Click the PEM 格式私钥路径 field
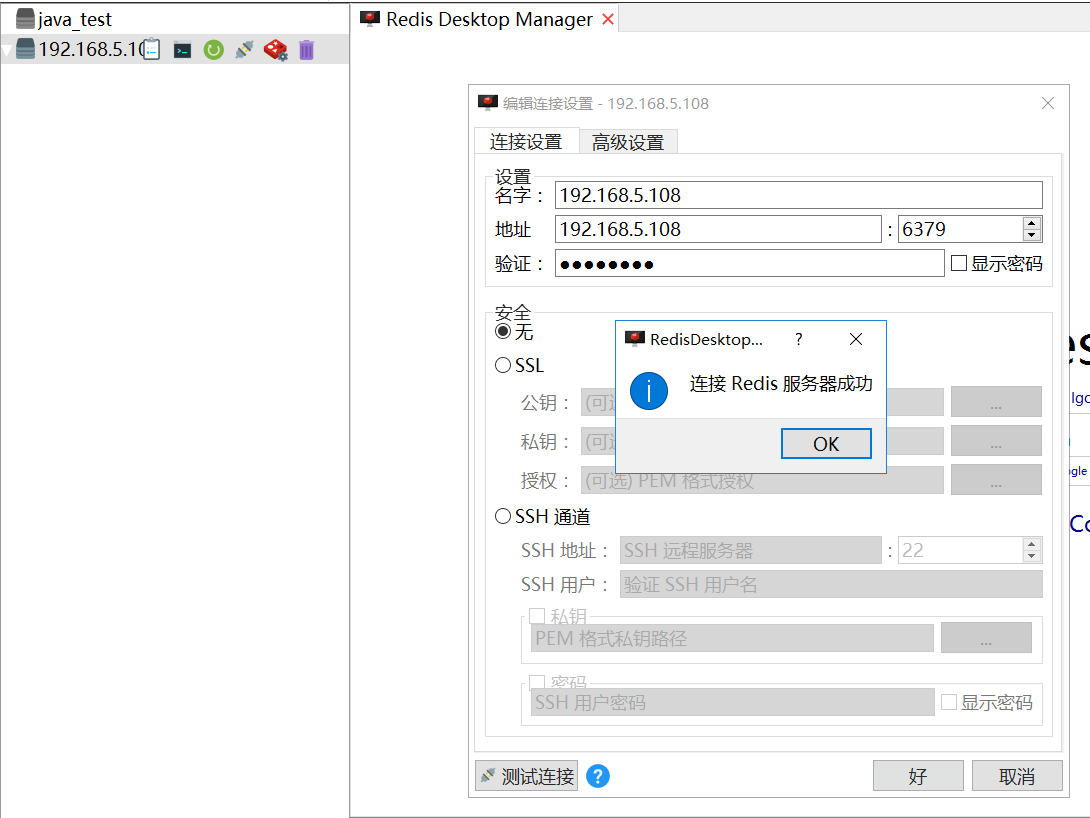The height and width of the screenshot is (818, 1090). (x=732, y=638)
